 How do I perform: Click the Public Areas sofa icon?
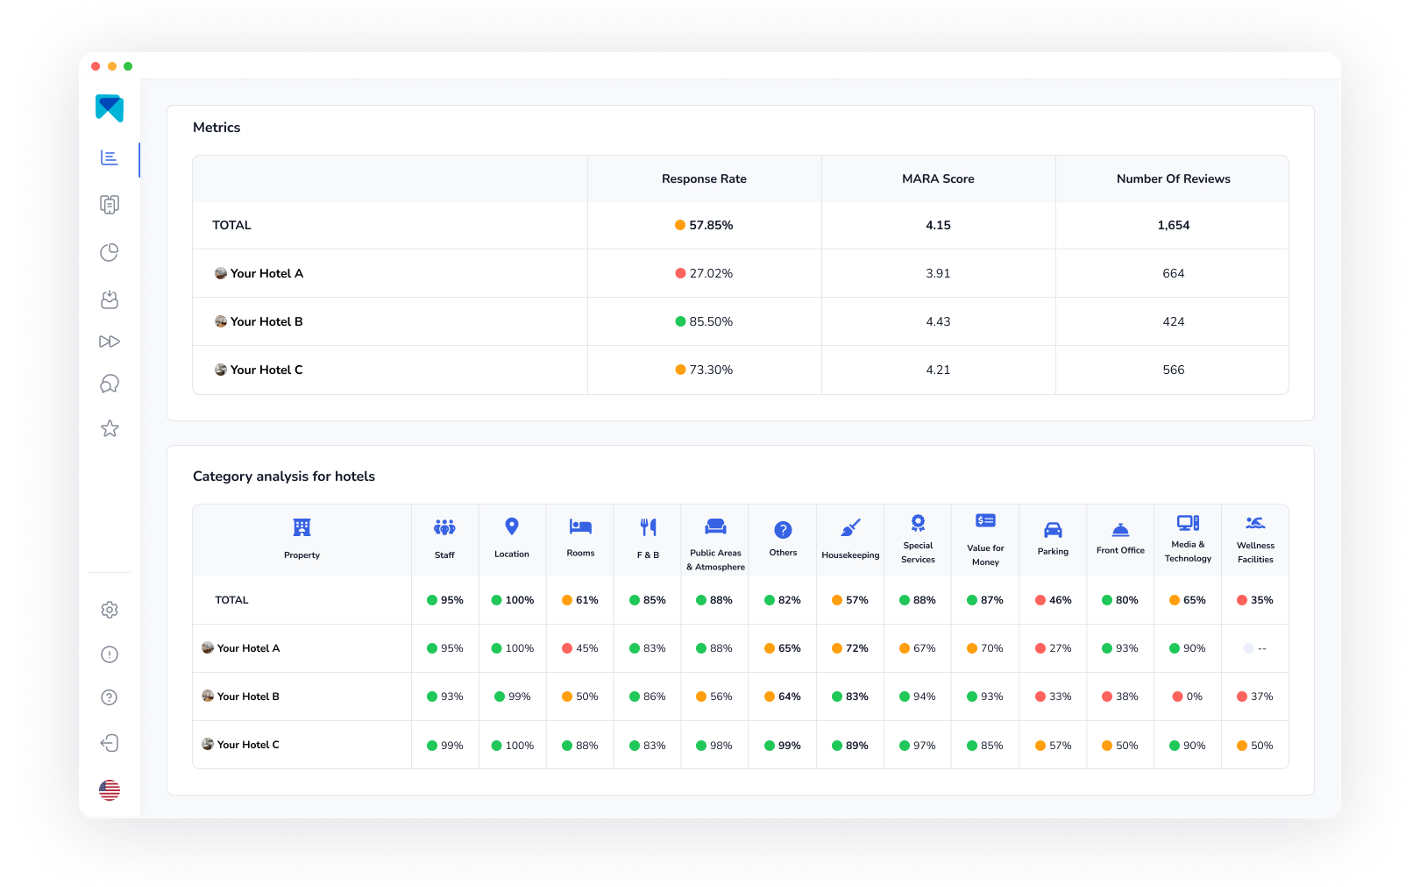(x=716, y=526)
